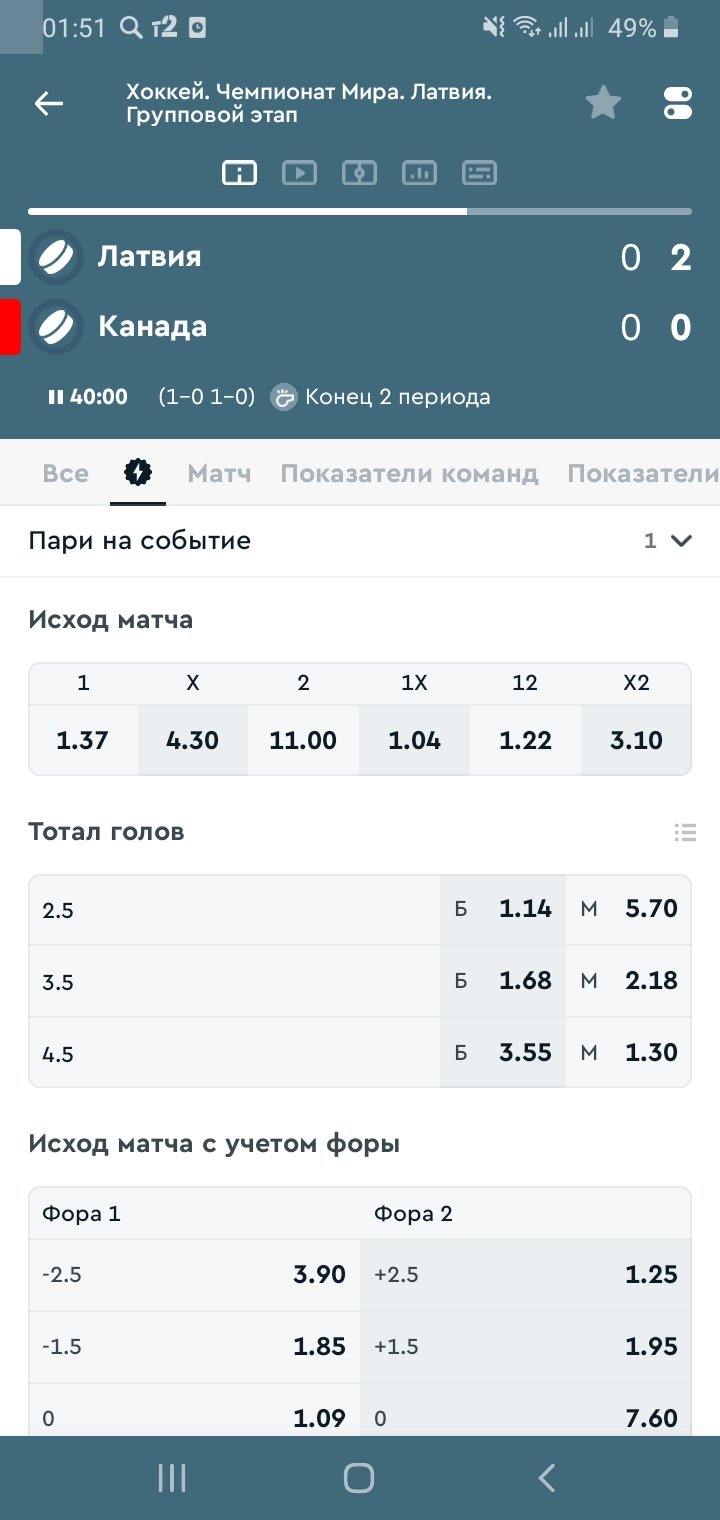Open the field tracker icon
Viewport: 720px width, 1520px height.
point(359,173)
